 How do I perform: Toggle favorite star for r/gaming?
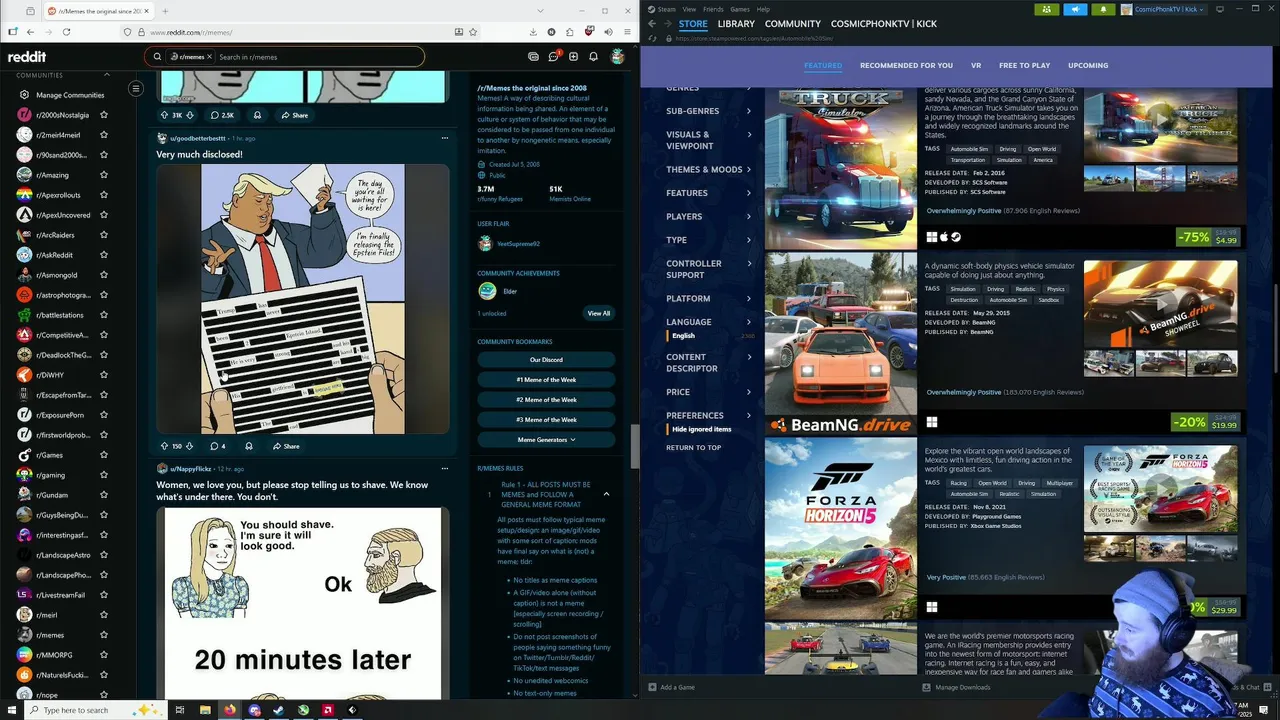(103, 475)
